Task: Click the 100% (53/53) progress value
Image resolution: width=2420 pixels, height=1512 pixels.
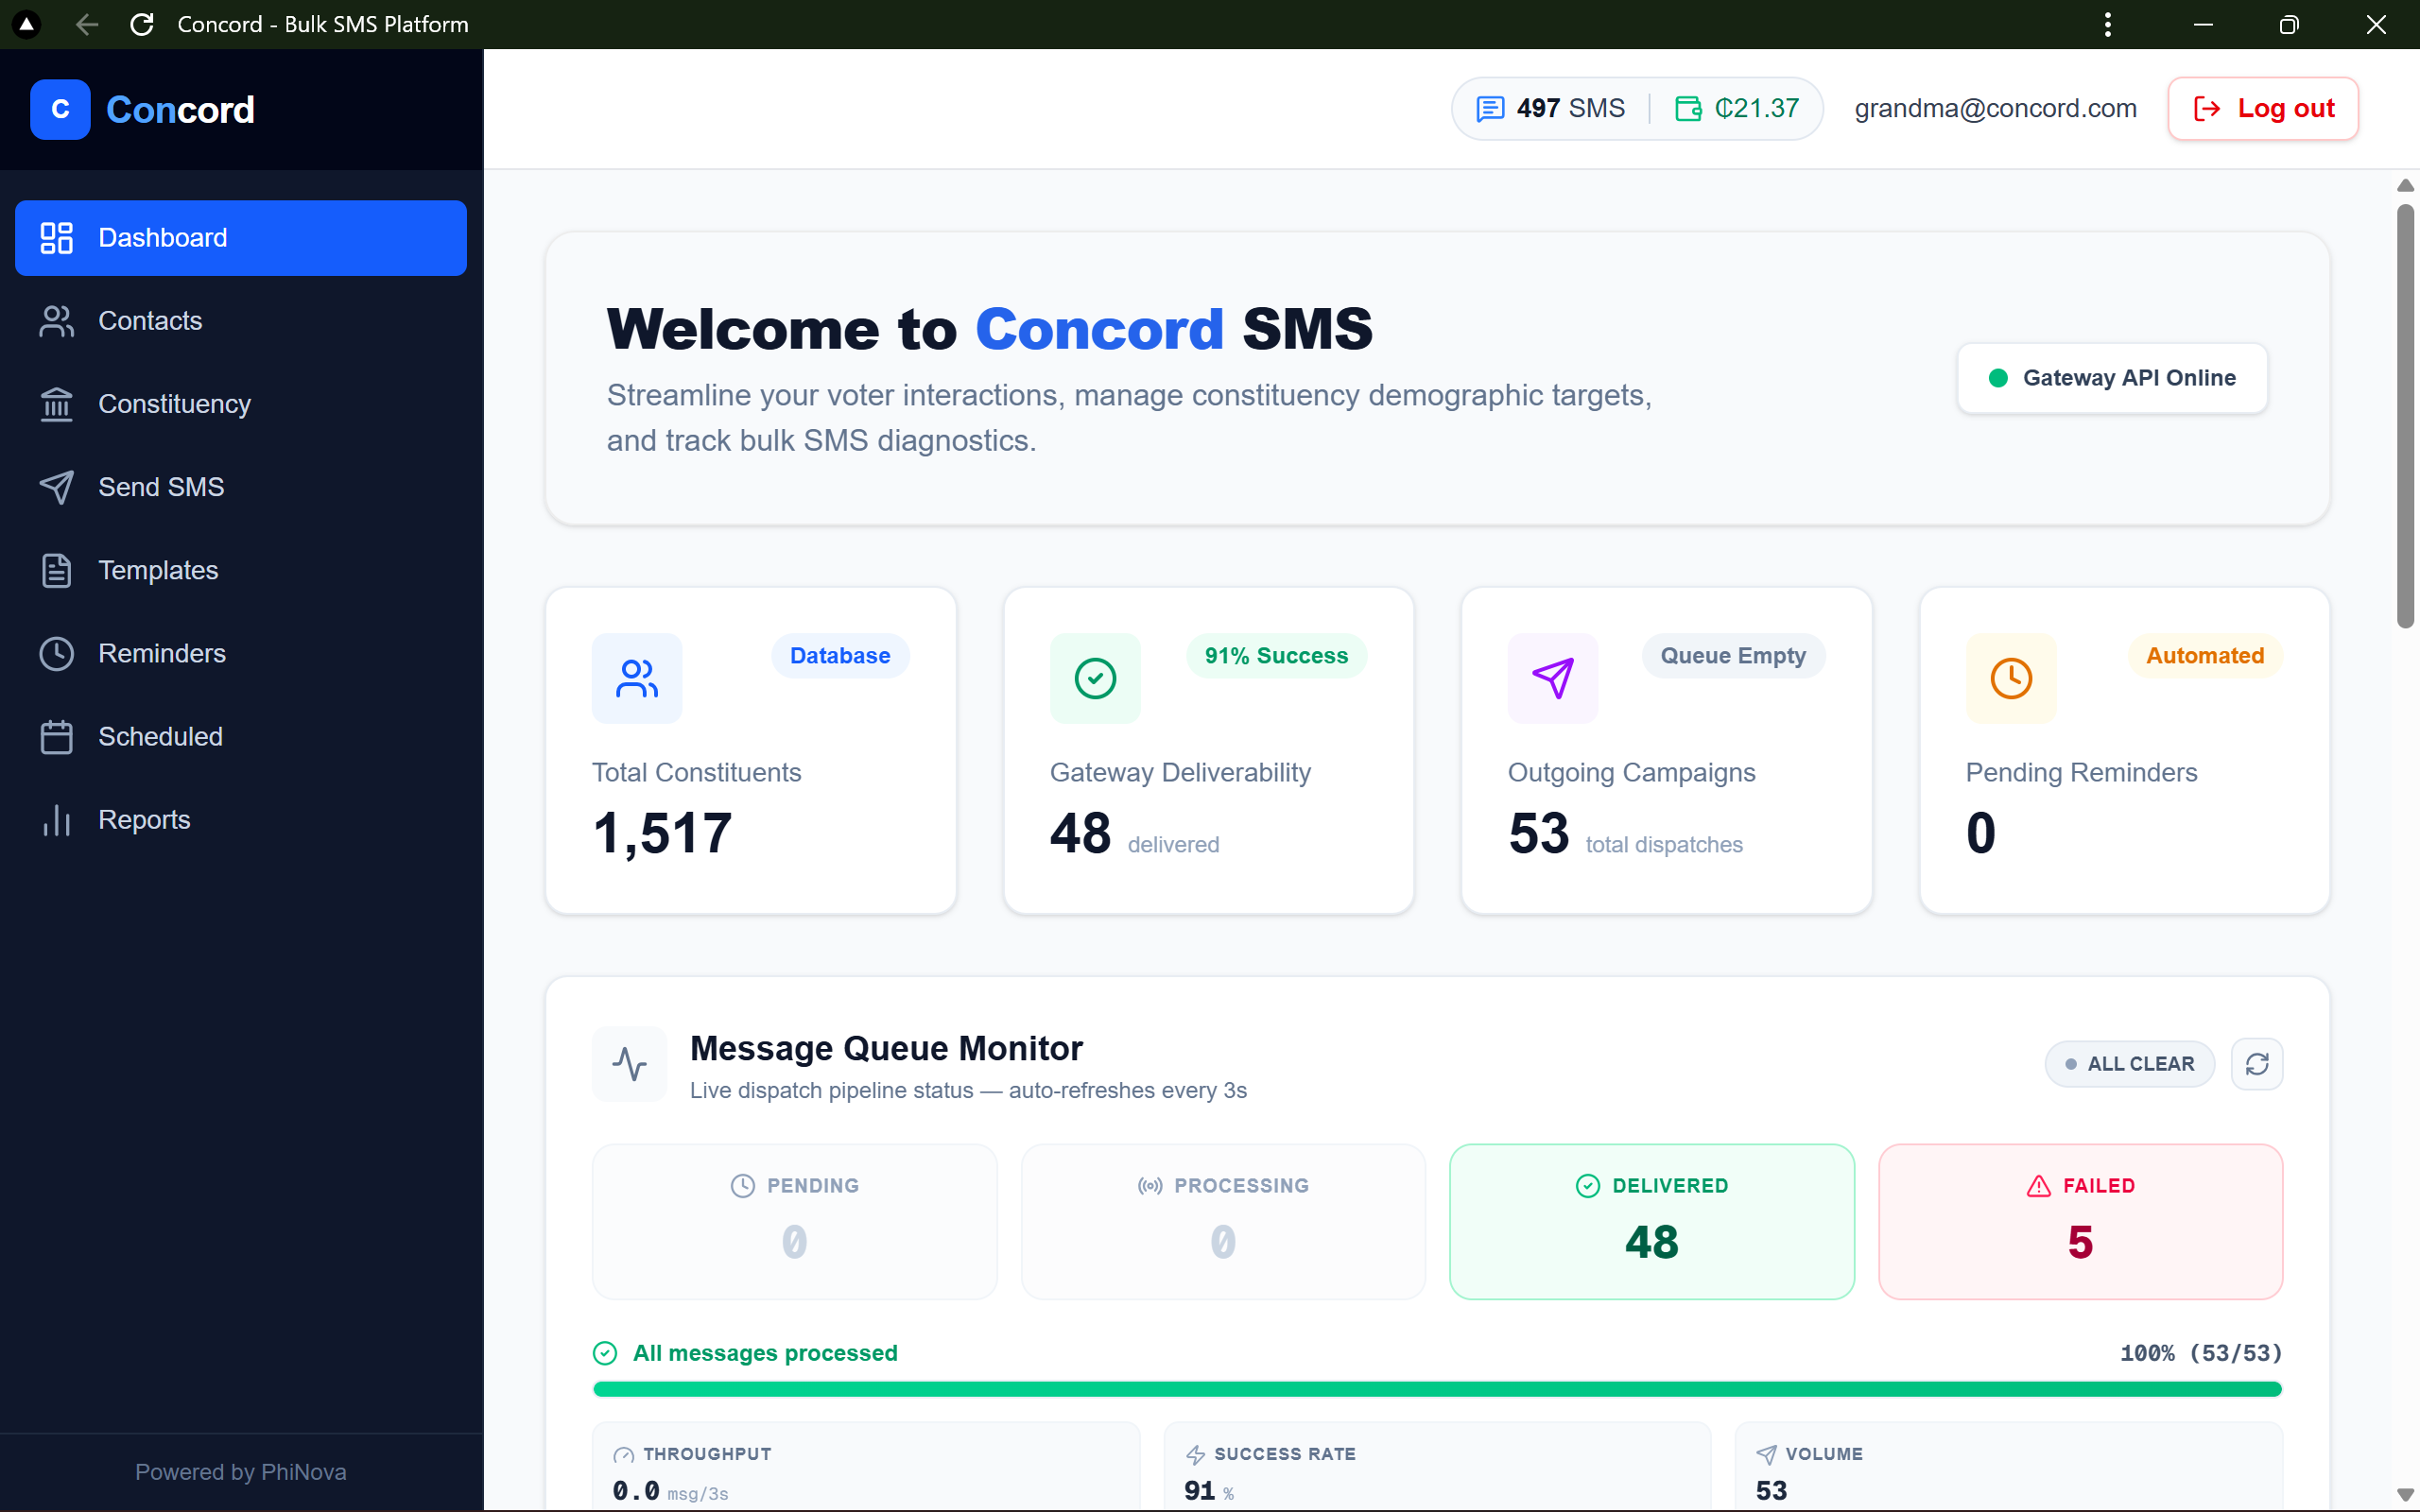Action: (x=2201, y=1353)
